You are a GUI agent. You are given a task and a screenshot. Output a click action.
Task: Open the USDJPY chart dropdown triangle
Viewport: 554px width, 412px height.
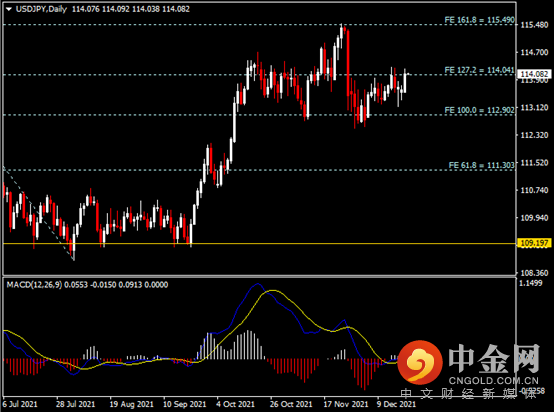(x=9, y=9)
